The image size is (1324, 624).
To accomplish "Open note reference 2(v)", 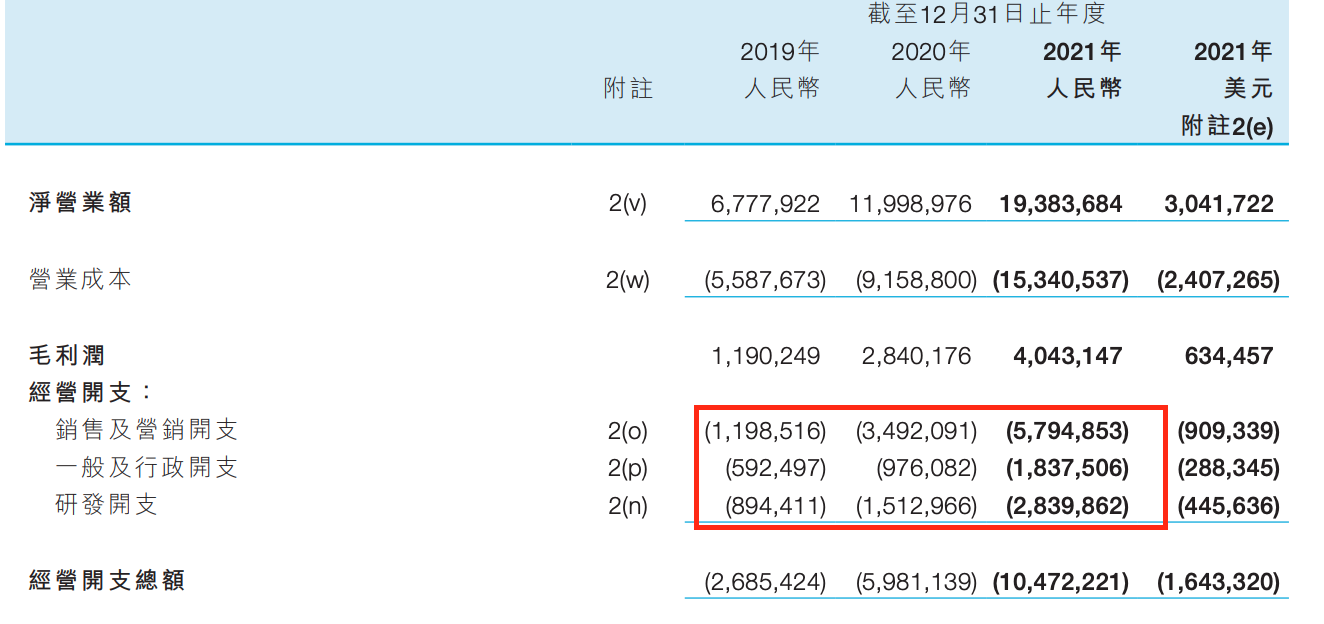I will (628, 204).
